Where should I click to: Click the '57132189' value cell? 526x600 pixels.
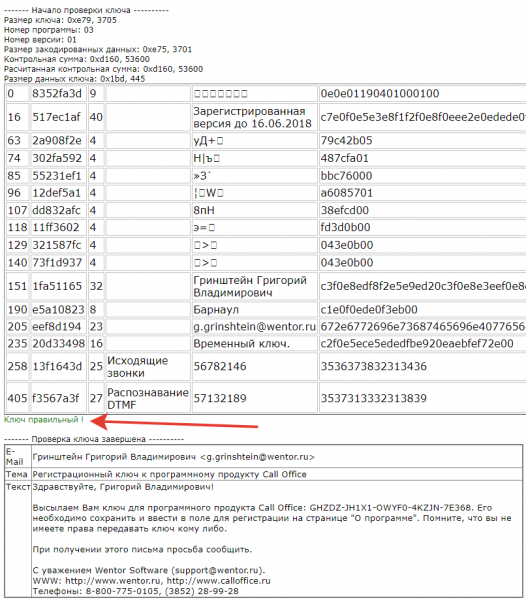coord(254,398)
